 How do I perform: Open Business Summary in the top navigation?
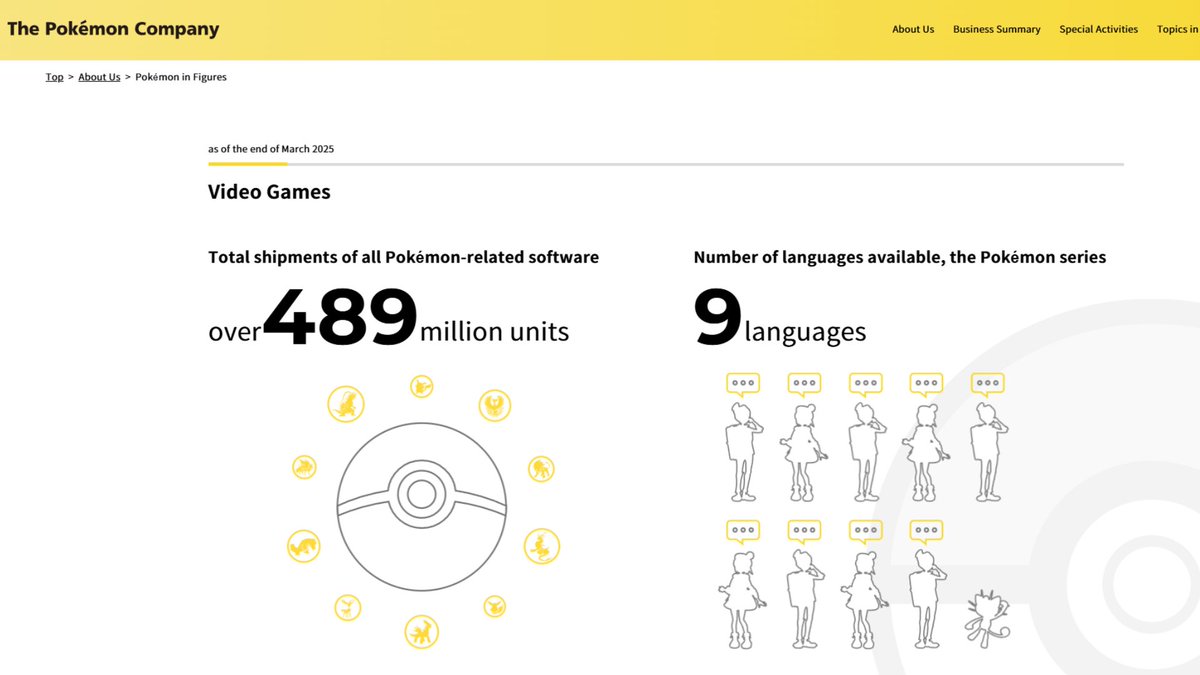click(x=996, y=30)
